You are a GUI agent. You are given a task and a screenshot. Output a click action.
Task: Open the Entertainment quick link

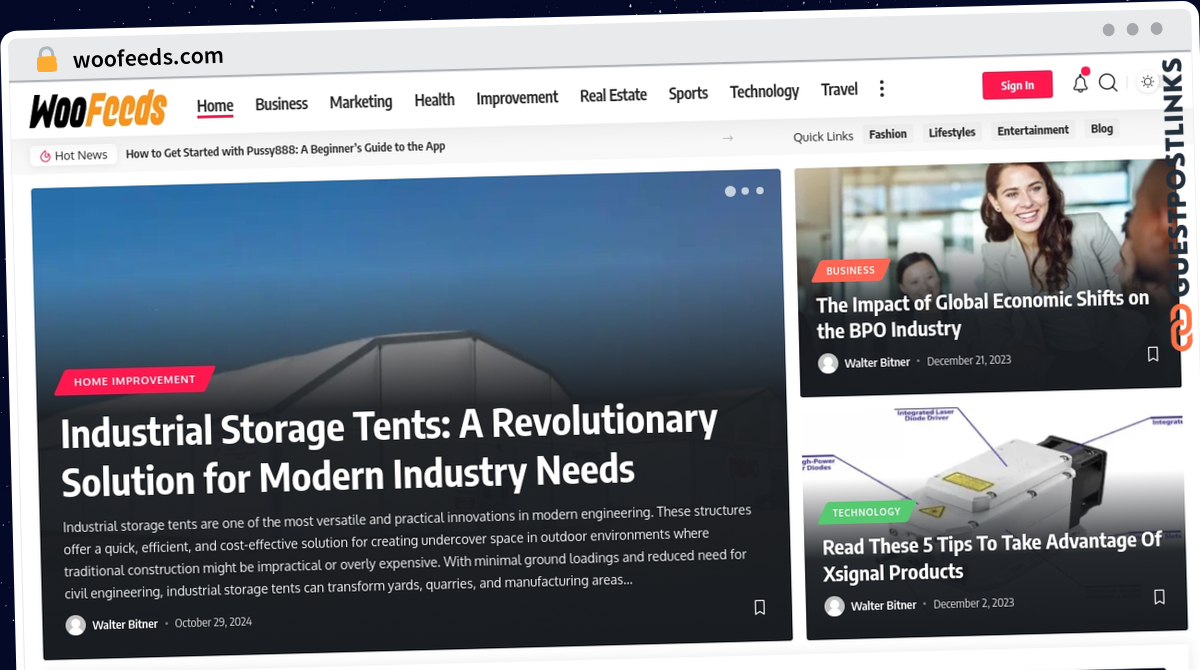click(1033, 130)
